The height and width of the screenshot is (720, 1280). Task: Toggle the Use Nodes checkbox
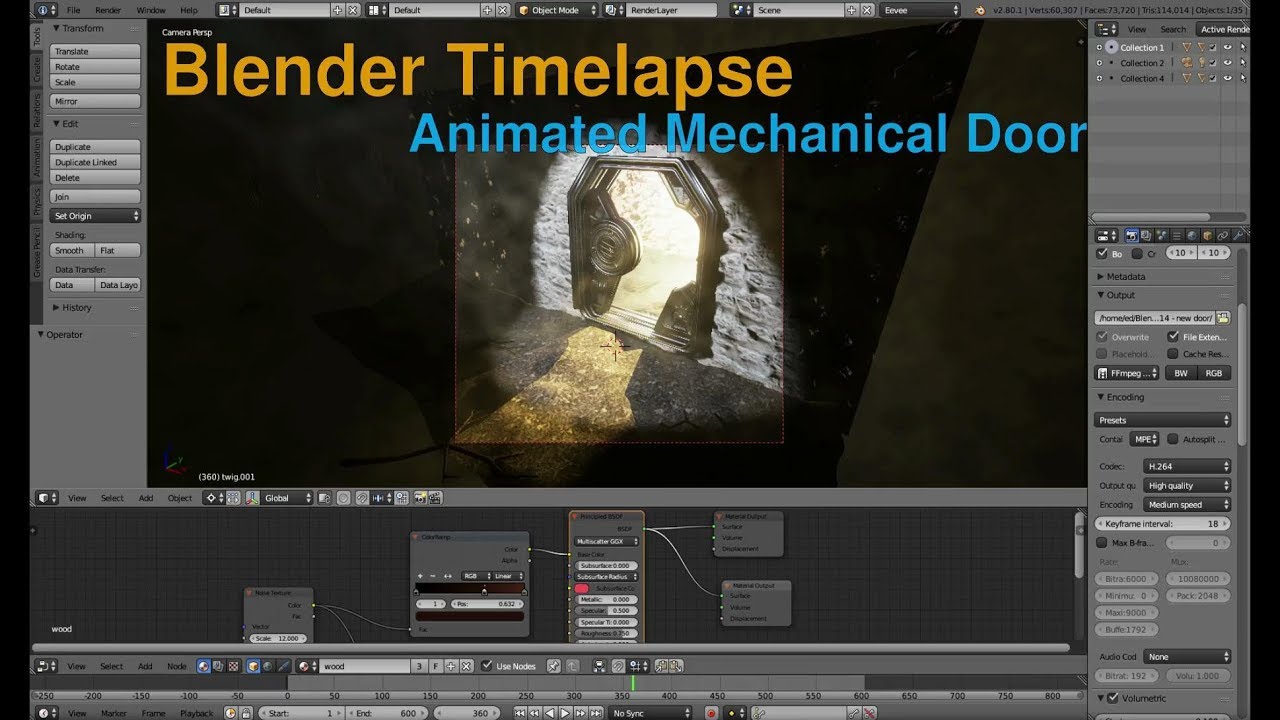point(487,666)
